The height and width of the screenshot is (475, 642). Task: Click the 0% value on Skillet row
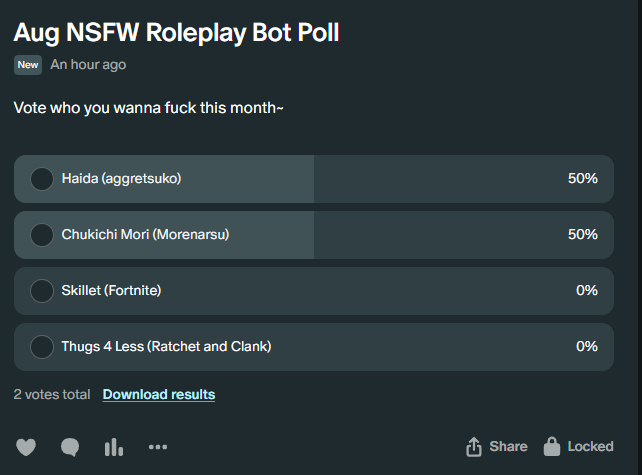[586, 291]
